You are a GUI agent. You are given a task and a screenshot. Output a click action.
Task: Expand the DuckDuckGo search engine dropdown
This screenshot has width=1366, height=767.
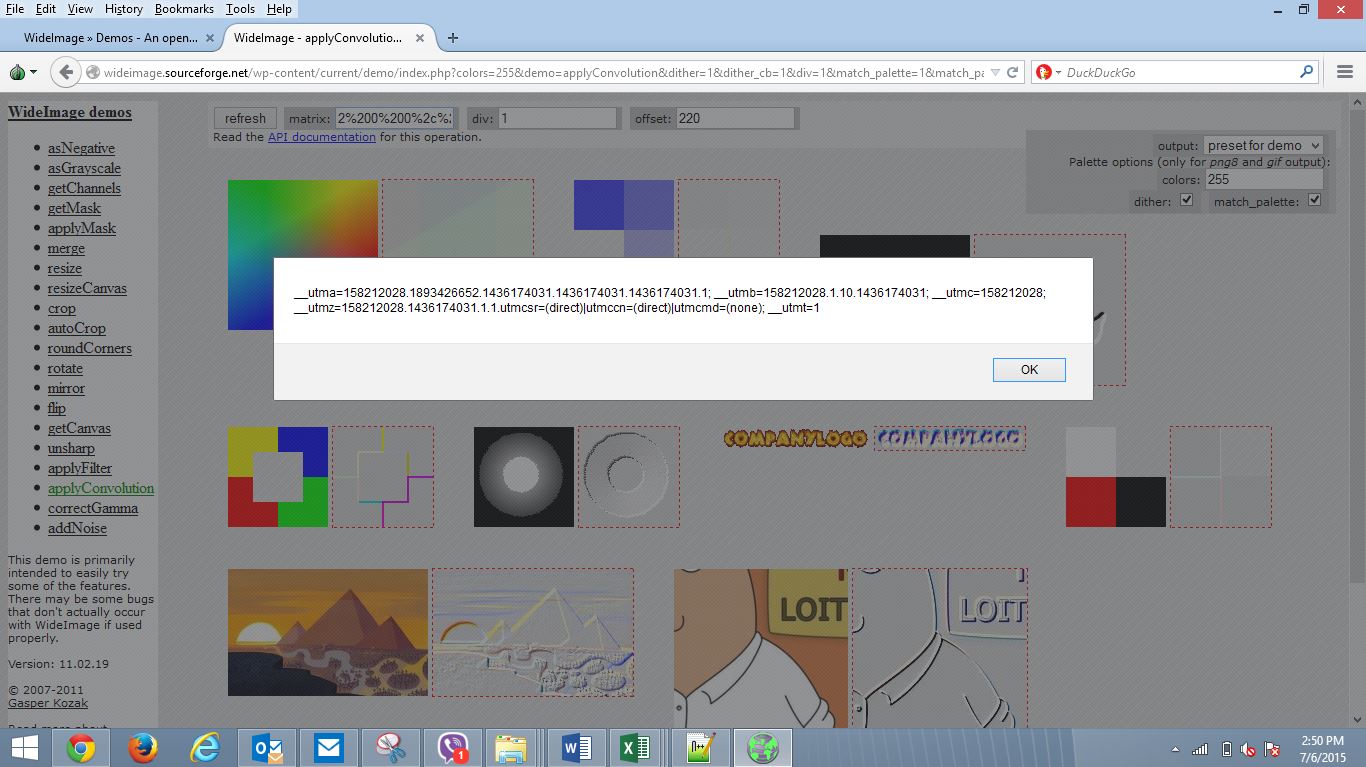pos(1048,72)
